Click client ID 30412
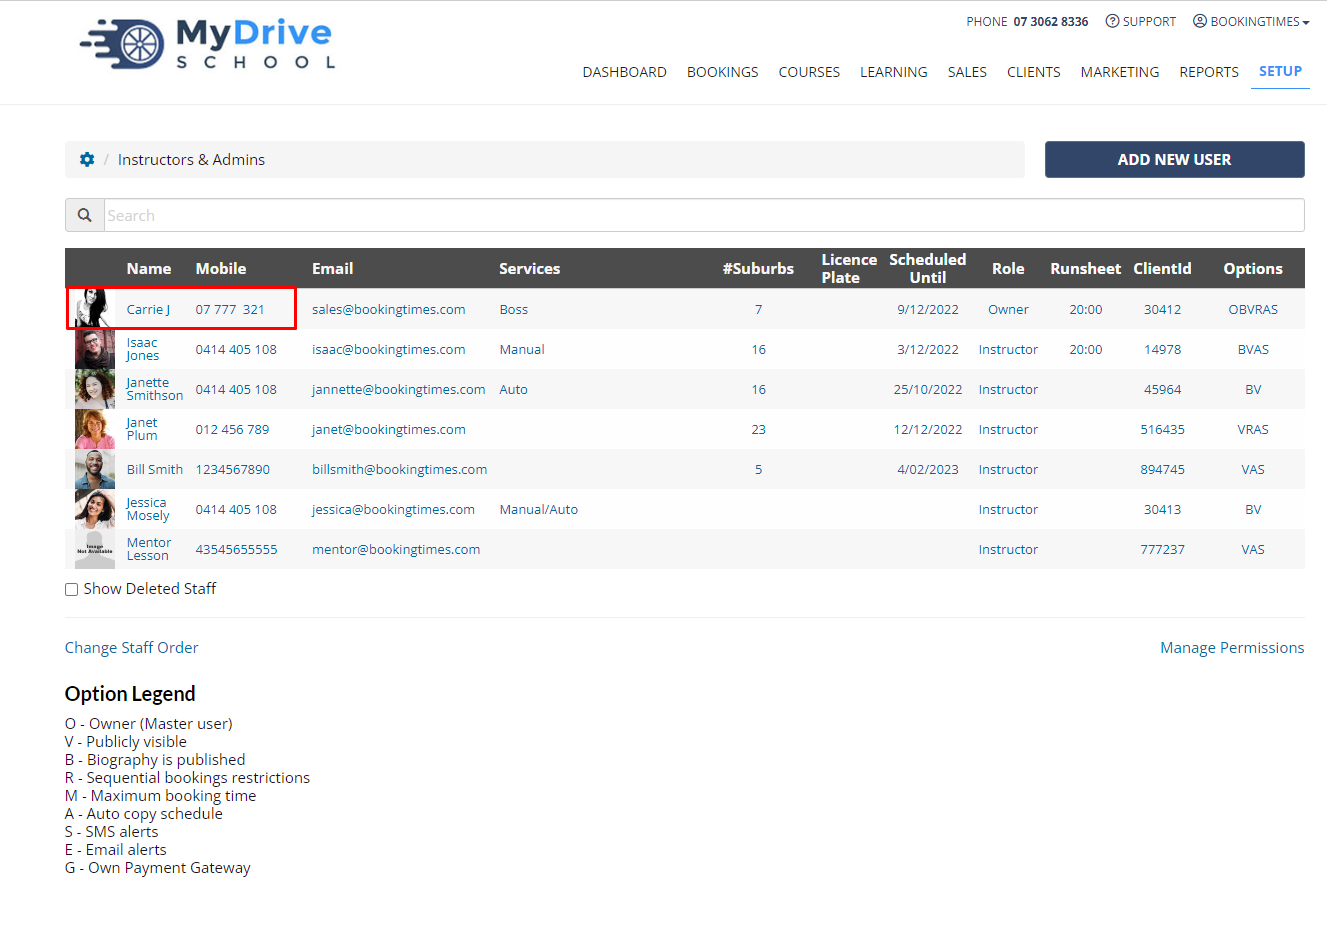The width and height of the screenshot is (1327, 938). [x=1162, y=309]
